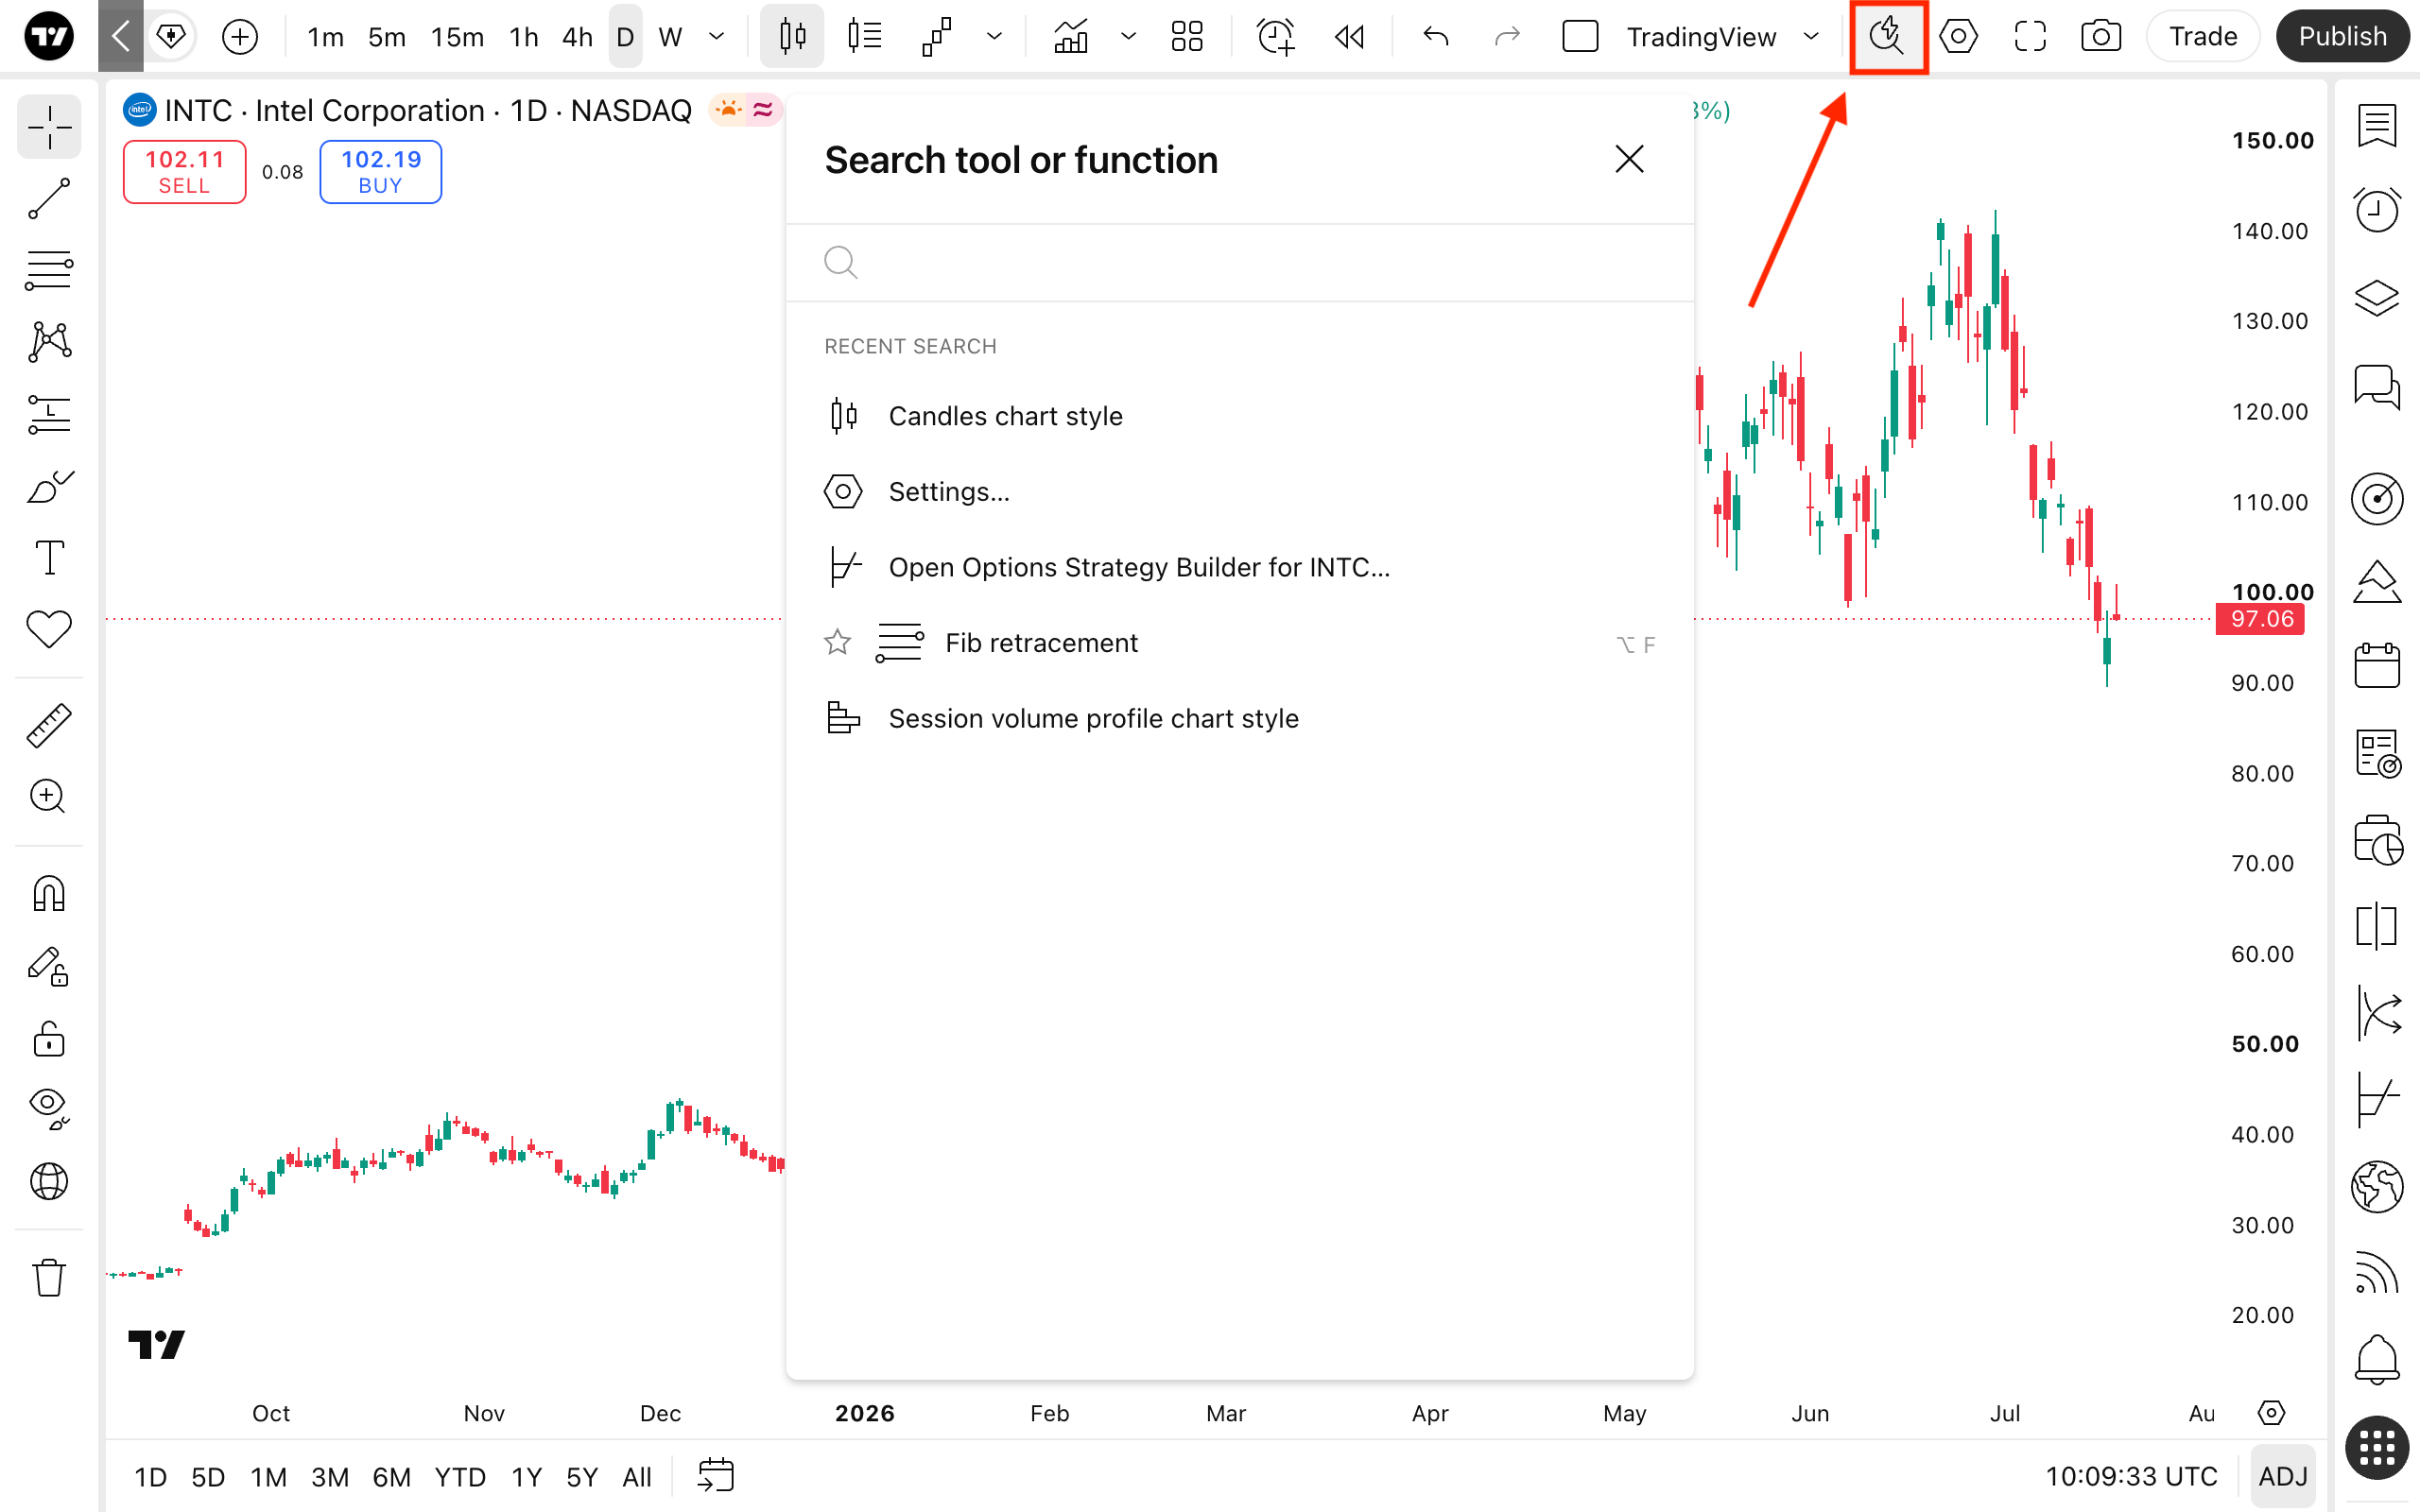
Task: Remove objects with the trash icon
Action: coord(49,1277)
